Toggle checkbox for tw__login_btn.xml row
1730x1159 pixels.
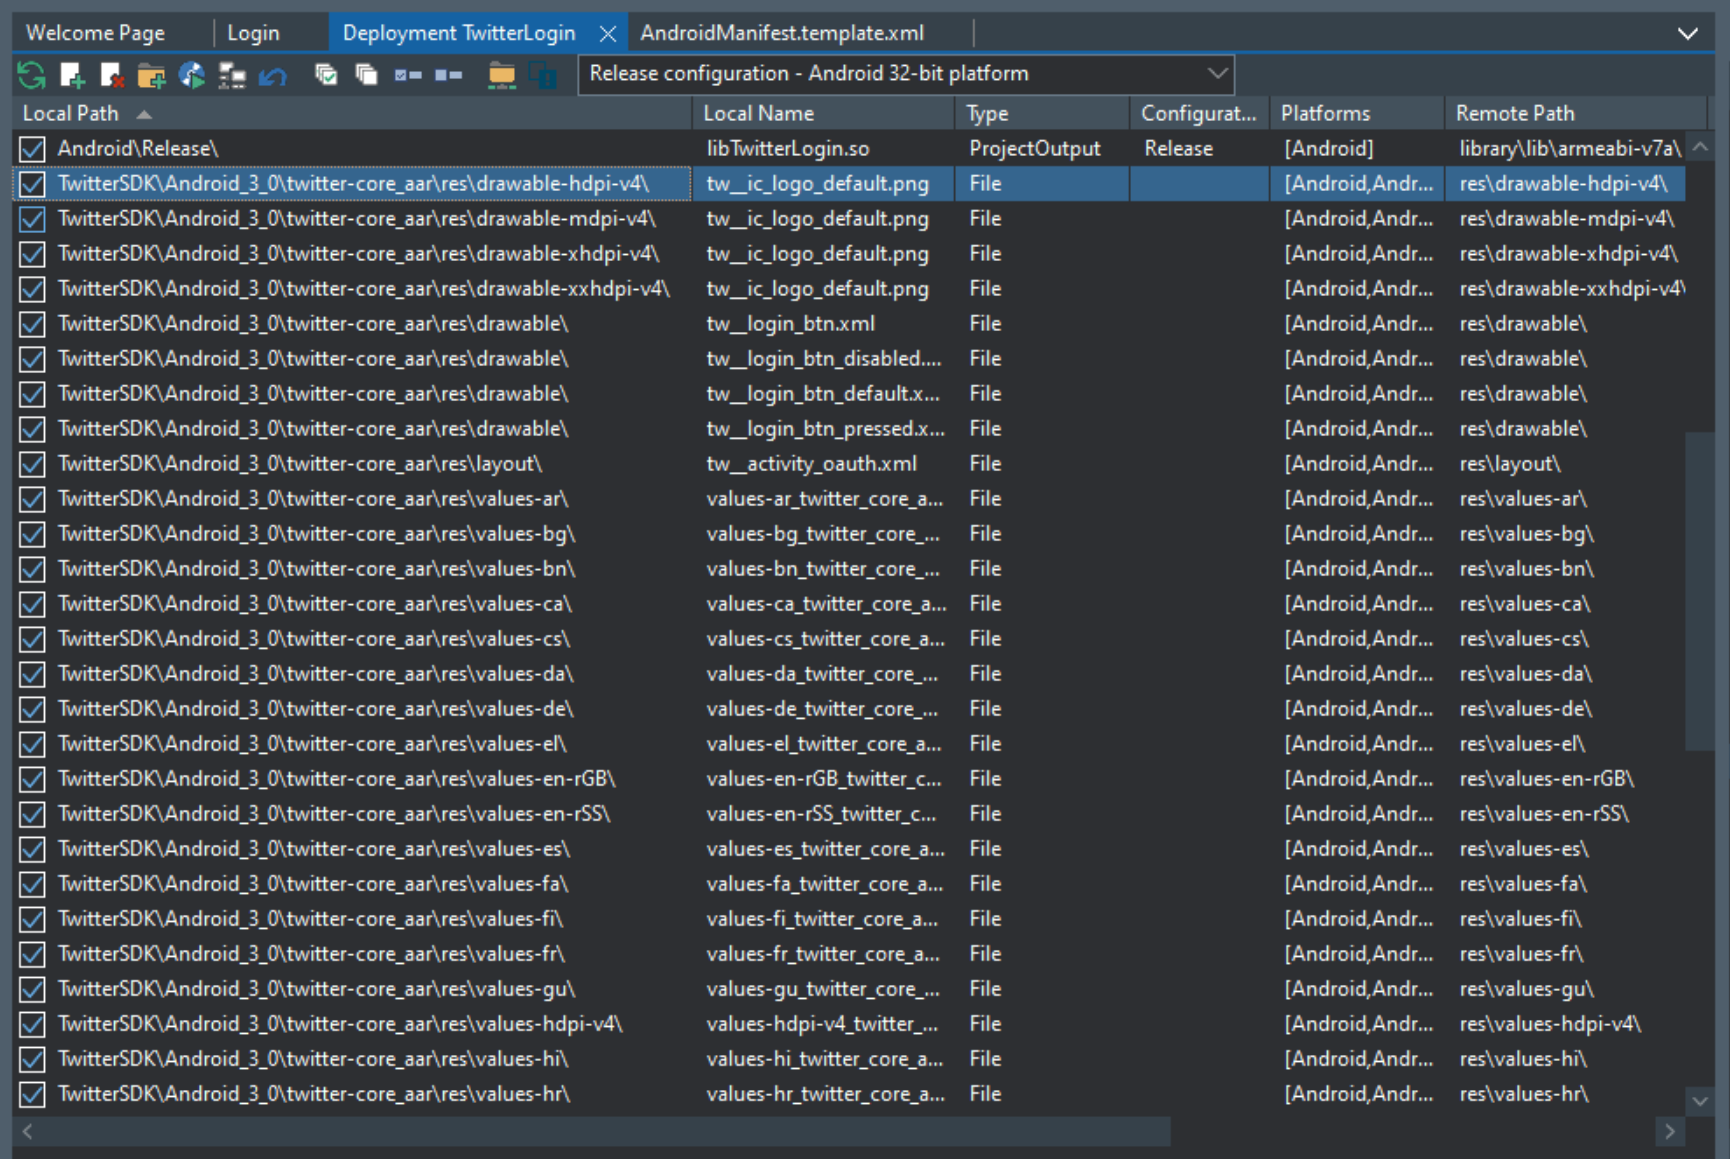32,324
